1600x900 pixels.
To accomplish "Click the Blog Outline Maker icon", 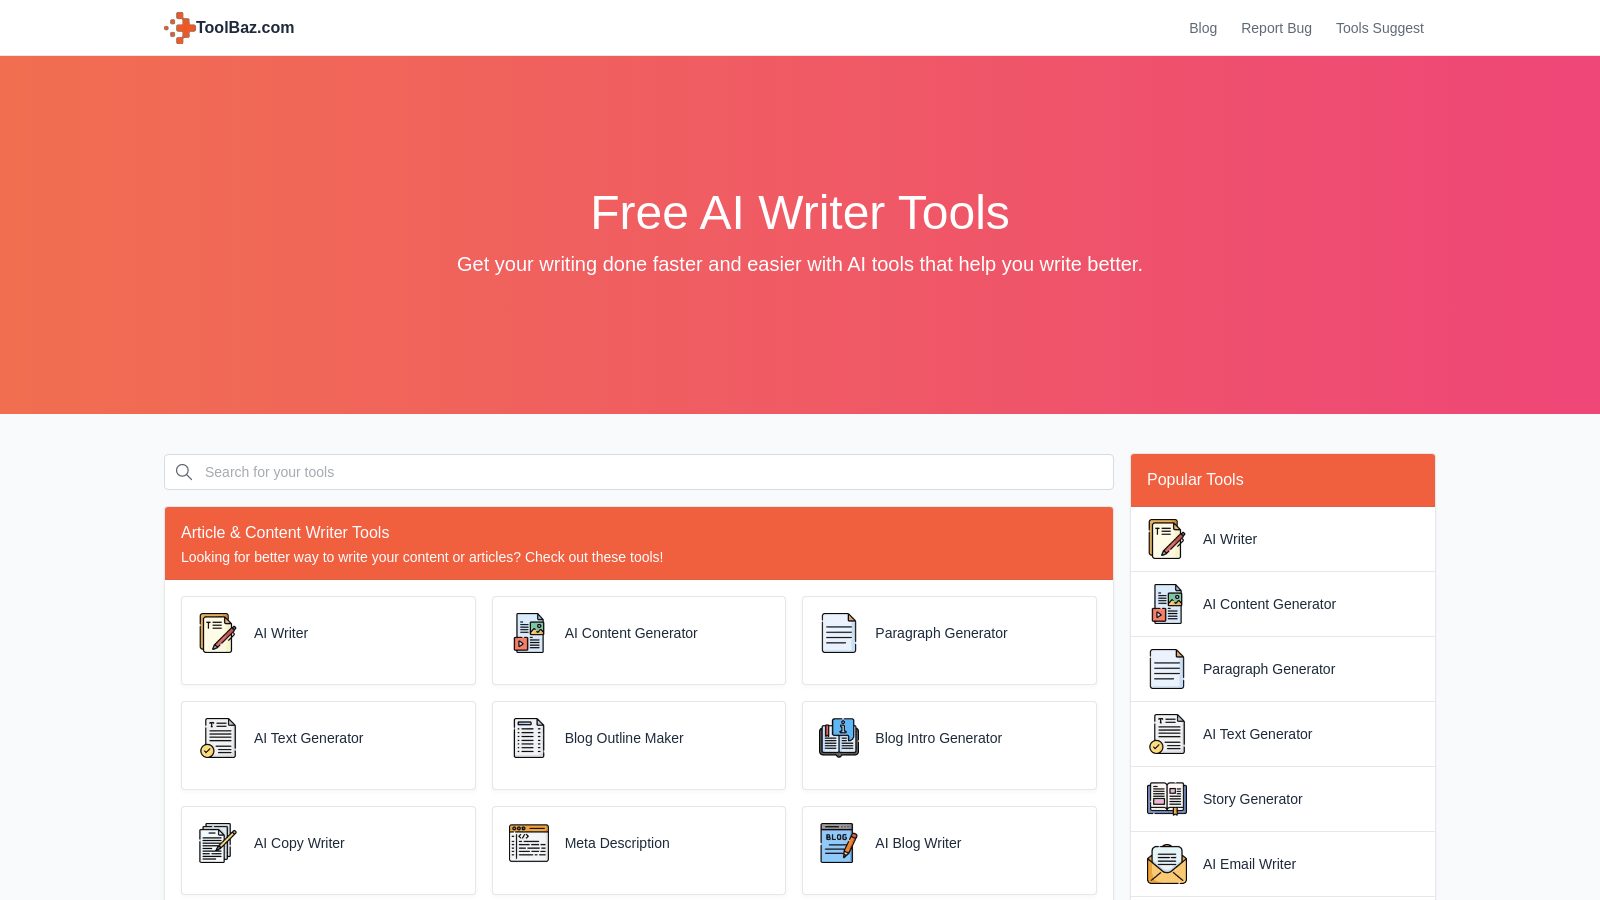I will (x=529, y=738).
